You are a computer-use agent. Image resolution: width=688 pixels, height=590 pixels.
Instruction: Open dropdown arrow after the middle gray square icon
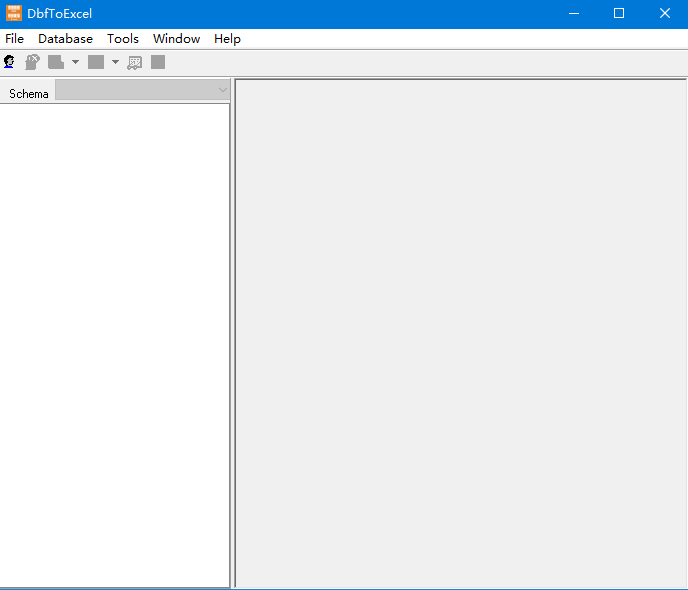115,62
